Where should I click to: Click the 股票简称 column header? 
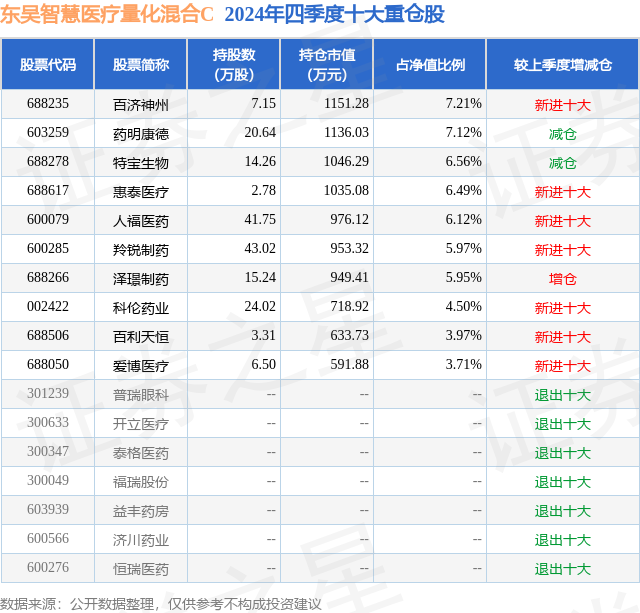pos(141,64)
